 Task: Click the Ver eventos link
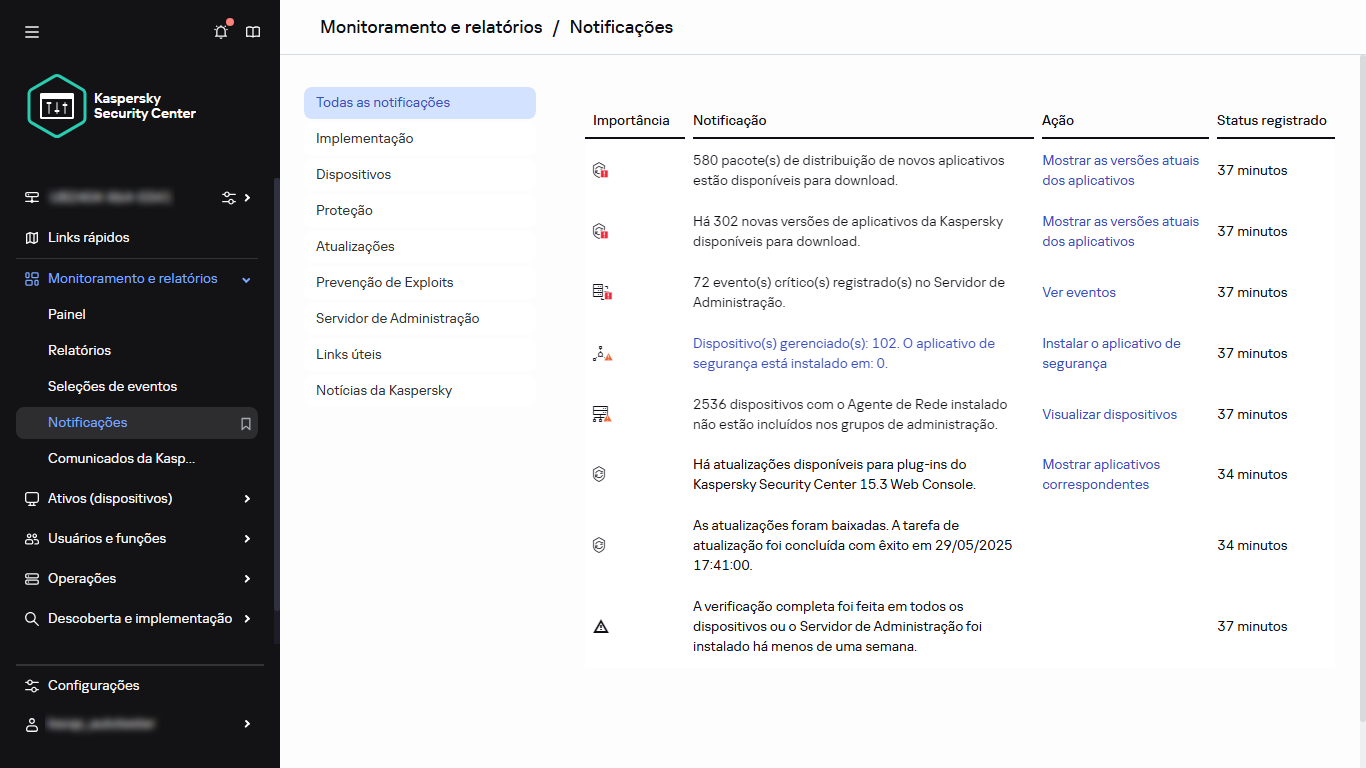[x=1078, y=292]
